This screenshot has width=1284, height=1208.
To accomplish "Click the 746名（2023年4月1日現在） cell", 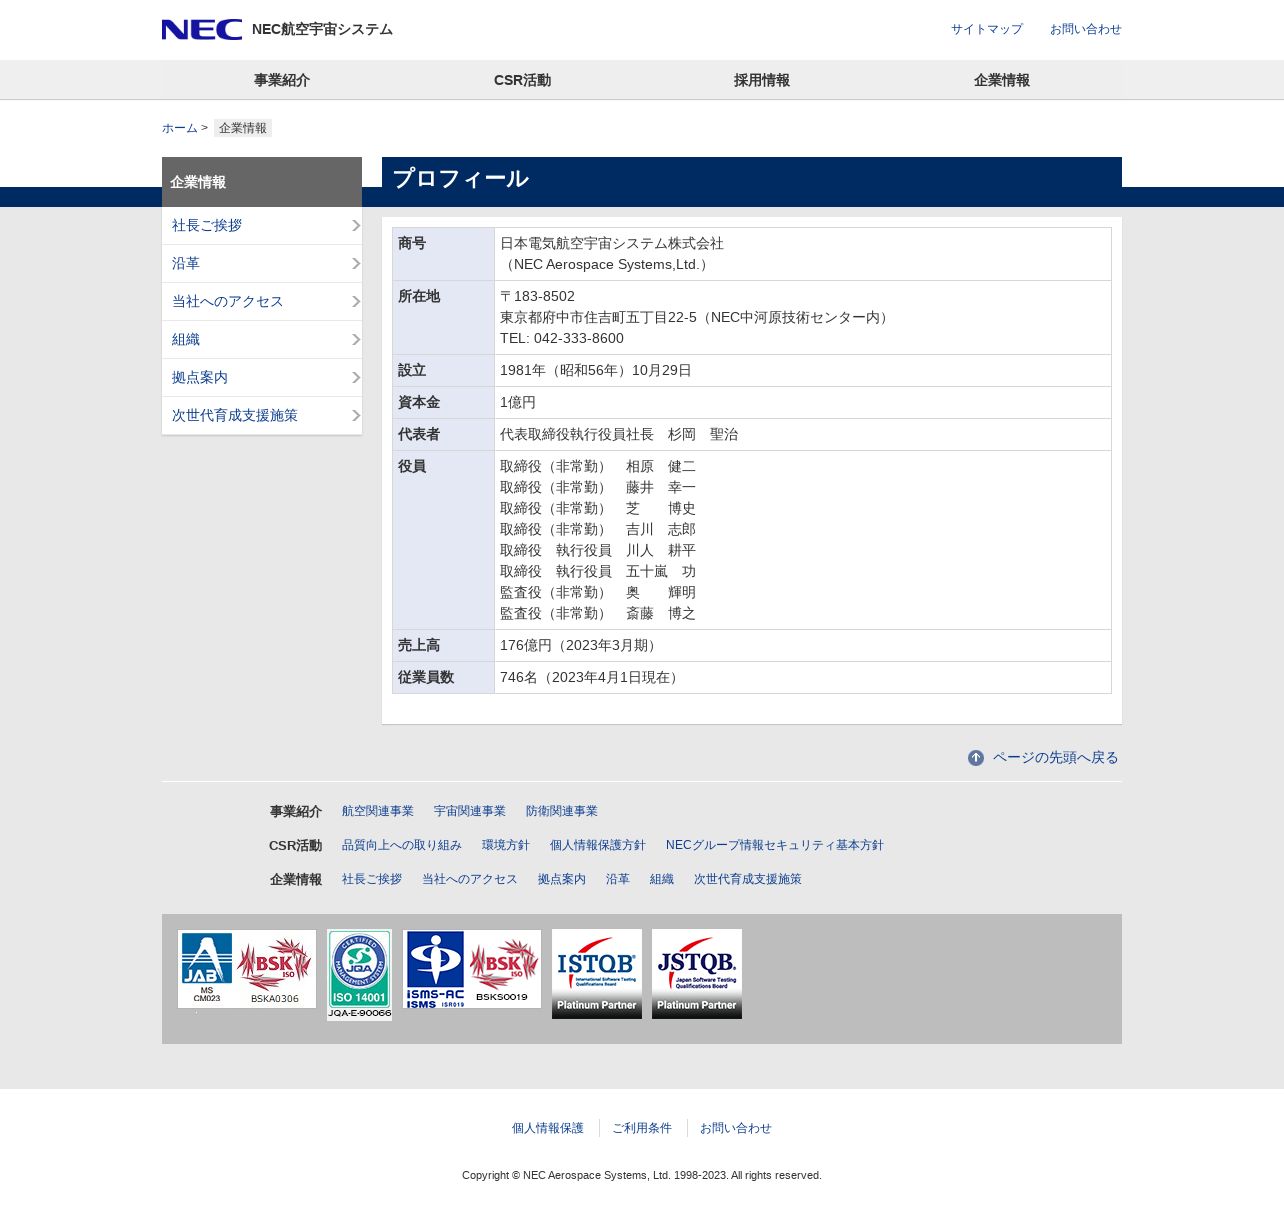I will click(803, 678).
